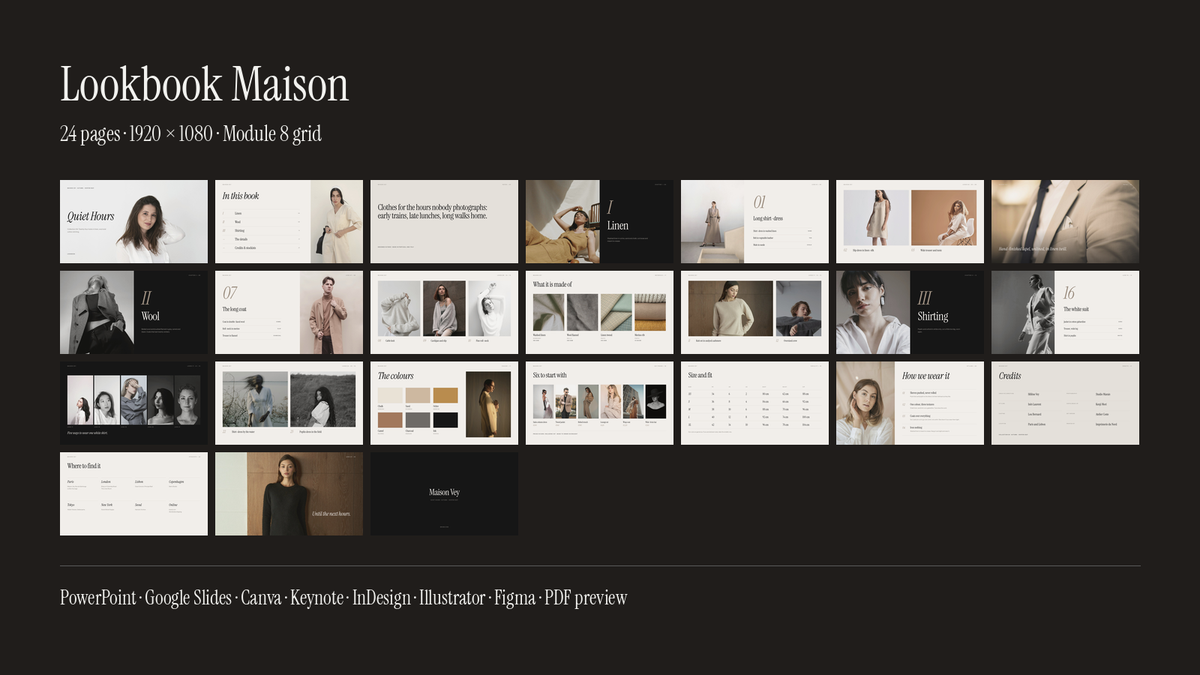Open the "Quiet Hours" cover slide
Image resolution: width=1200 pixels, height=675 pixels.
pyautogui.click(x=134, y=221)
